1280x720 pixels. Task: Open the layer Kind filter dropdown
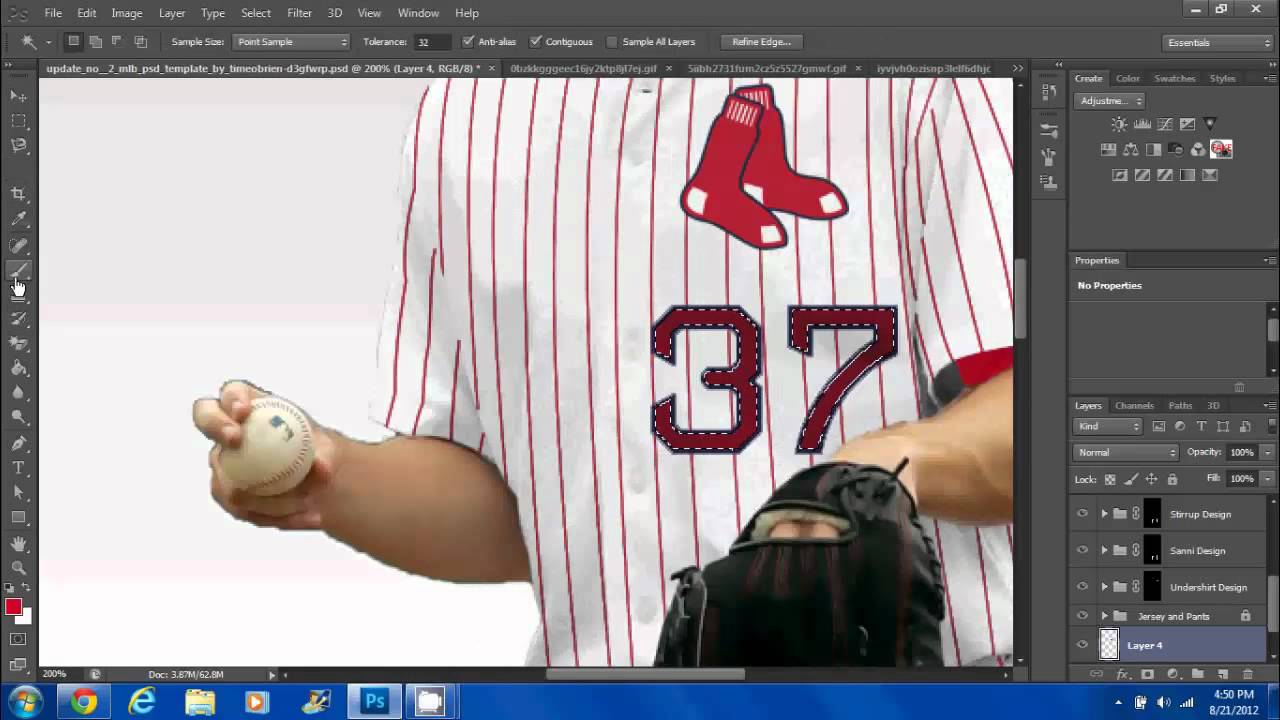1109,426
